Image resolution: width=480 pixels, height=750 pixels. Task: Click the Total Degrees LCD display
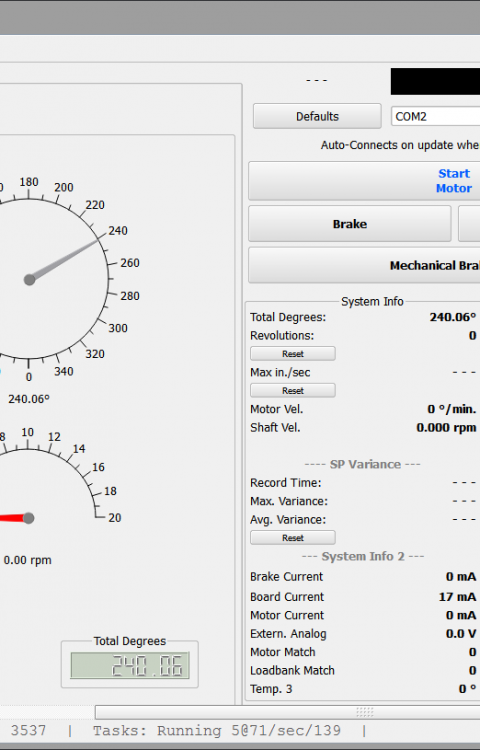pyautogui.click(x=130, y=665)
